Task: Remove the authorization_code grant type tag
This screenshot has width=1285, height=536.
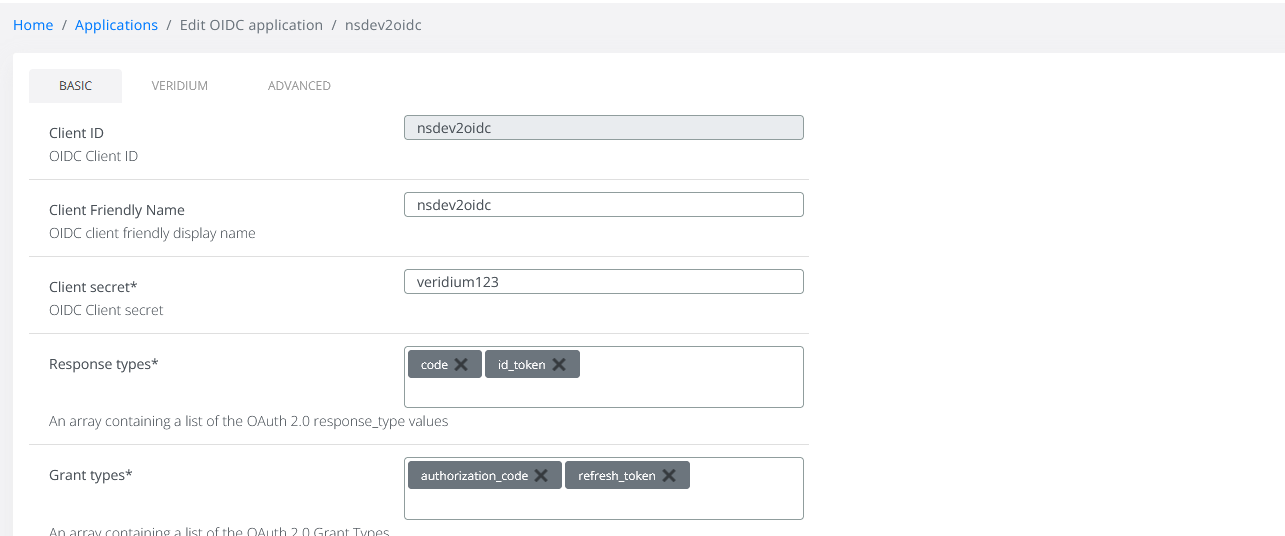Action: [x=541, y=476]
